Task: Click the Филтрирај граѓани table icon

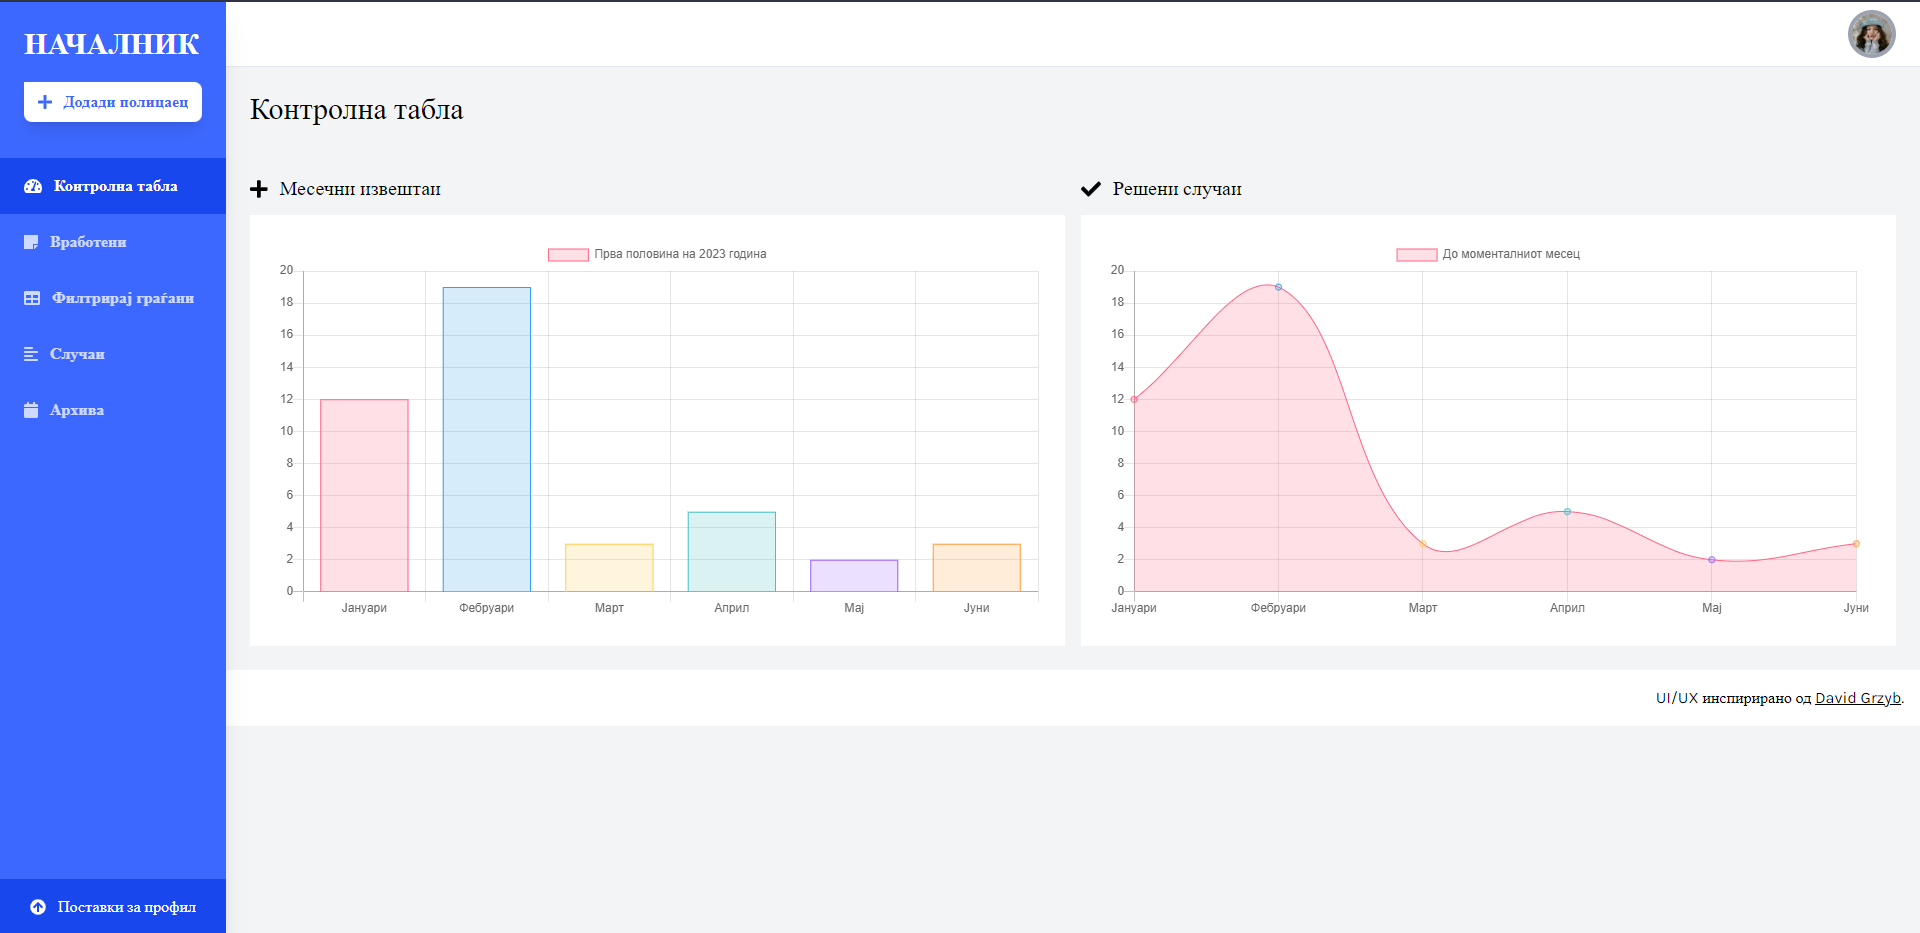Action: (x=32, y=298)
